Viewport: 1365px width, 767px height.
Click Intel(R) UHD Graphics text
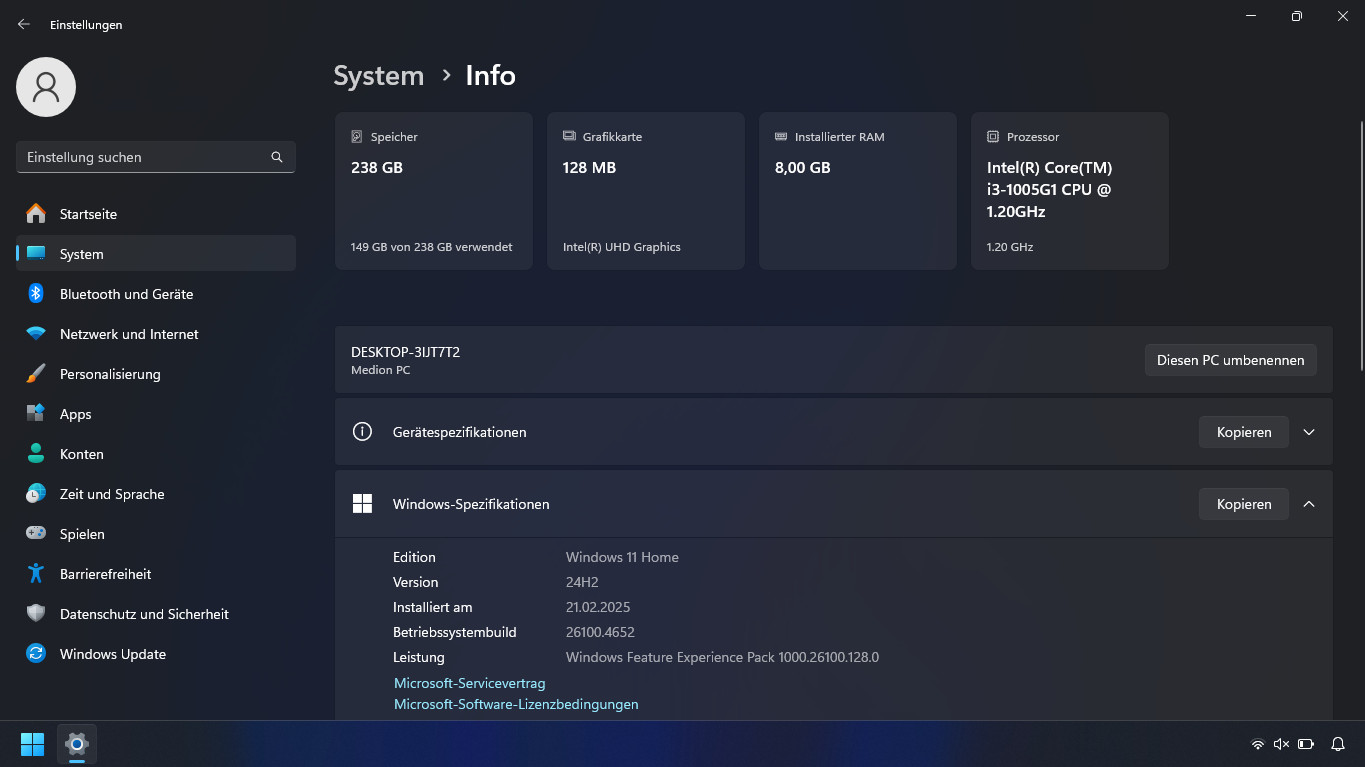[622, 247]
